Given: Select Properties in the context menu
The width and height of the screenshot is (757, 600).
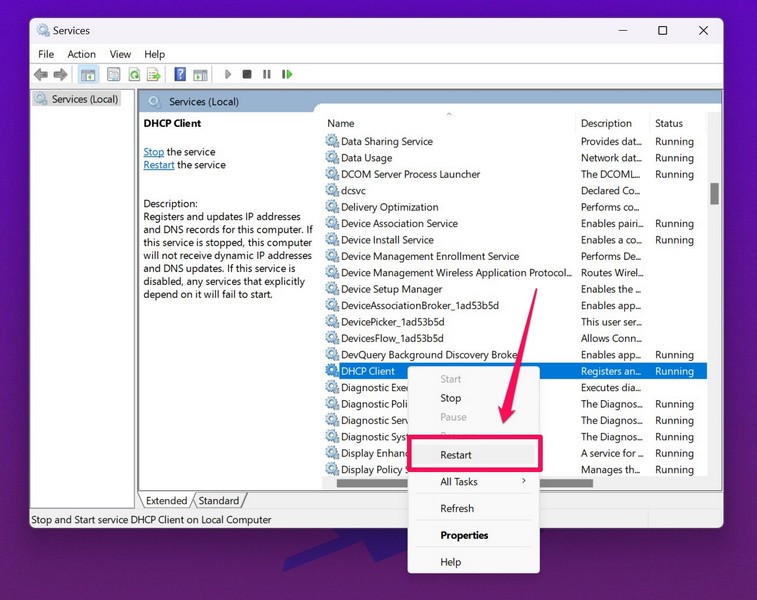Looking at the screenshot, I should [x=464, y=535].
